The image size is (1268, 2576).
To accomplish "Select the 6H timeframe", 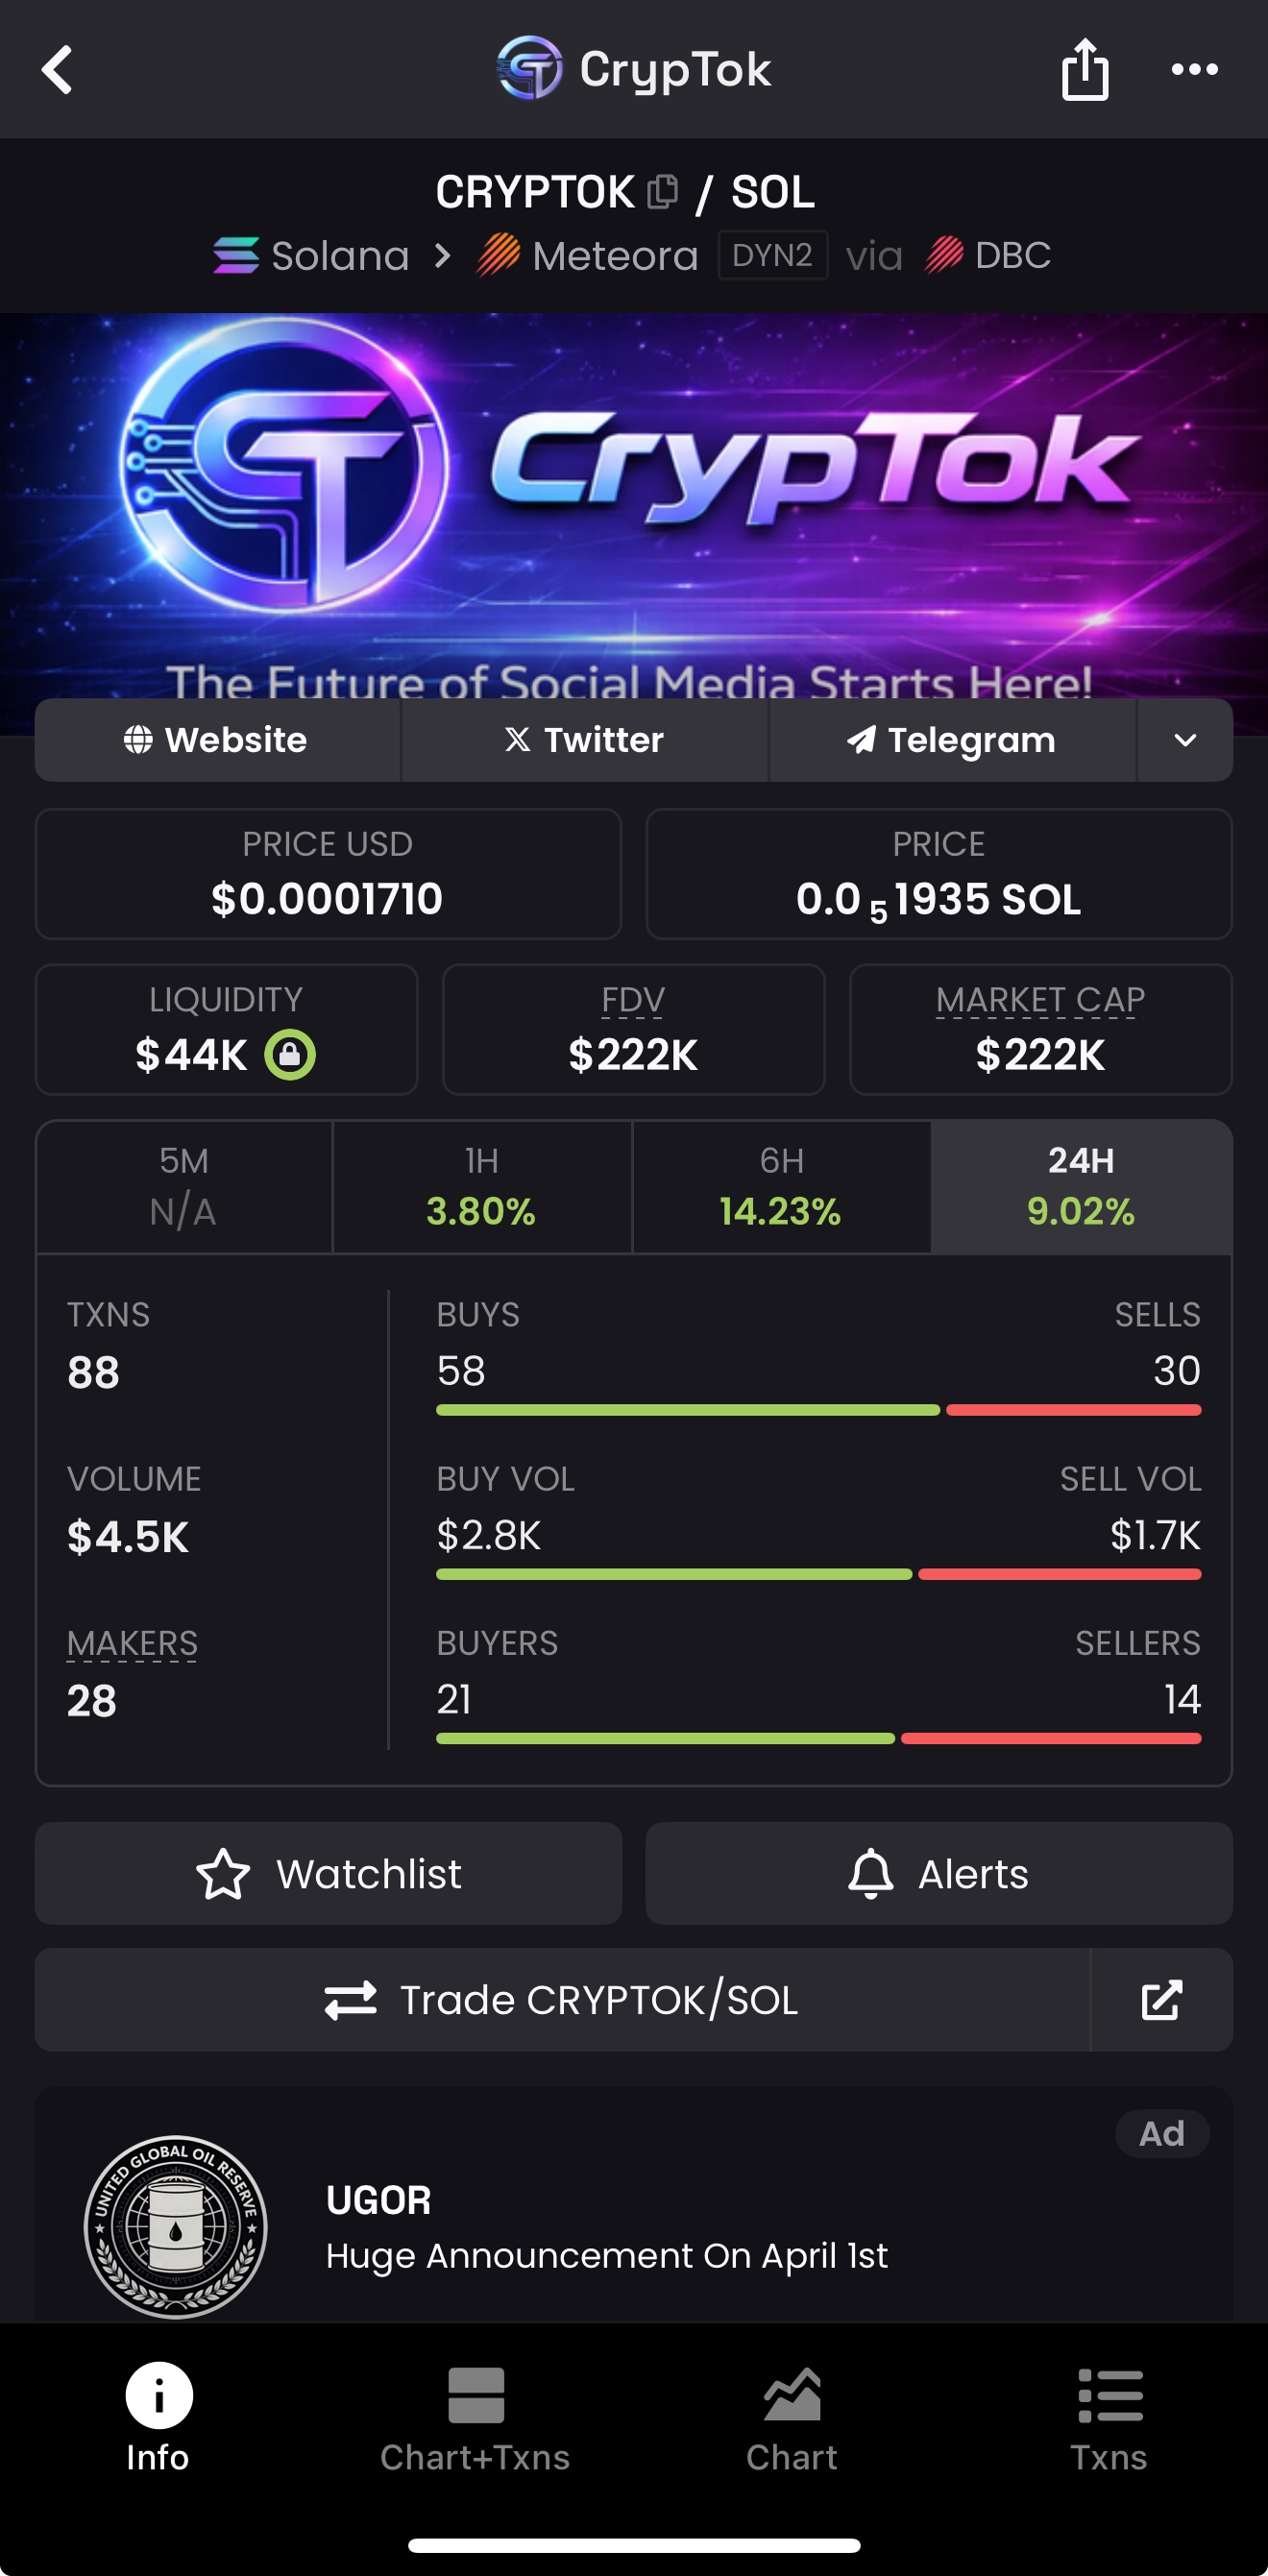I will 781,1187.
